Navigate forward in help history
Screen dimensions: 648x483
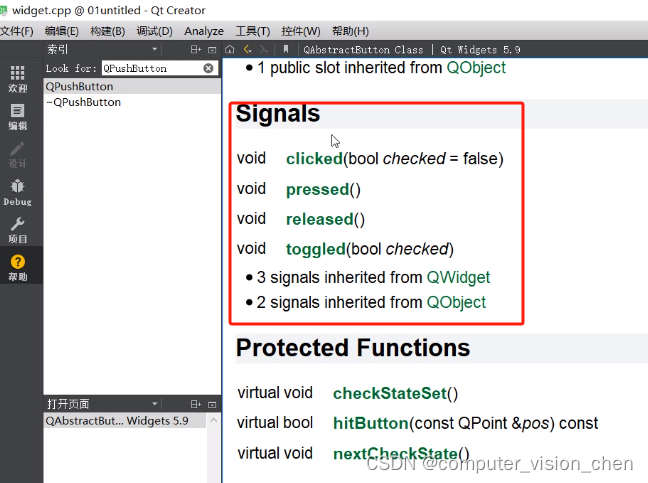[264, 50]
